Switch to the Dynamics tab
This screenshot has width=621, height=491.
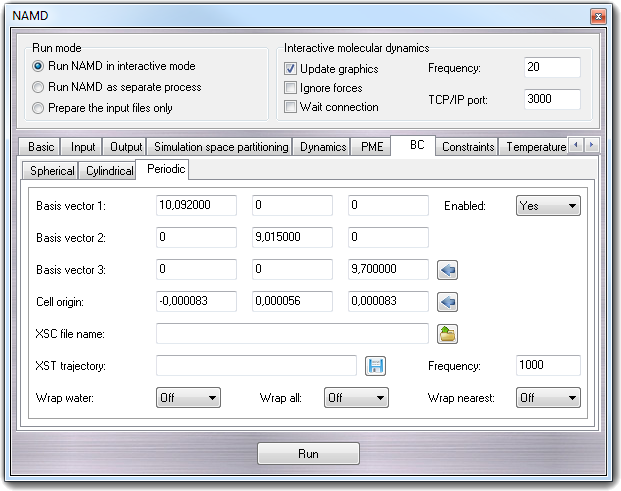(x=322, y=147)
